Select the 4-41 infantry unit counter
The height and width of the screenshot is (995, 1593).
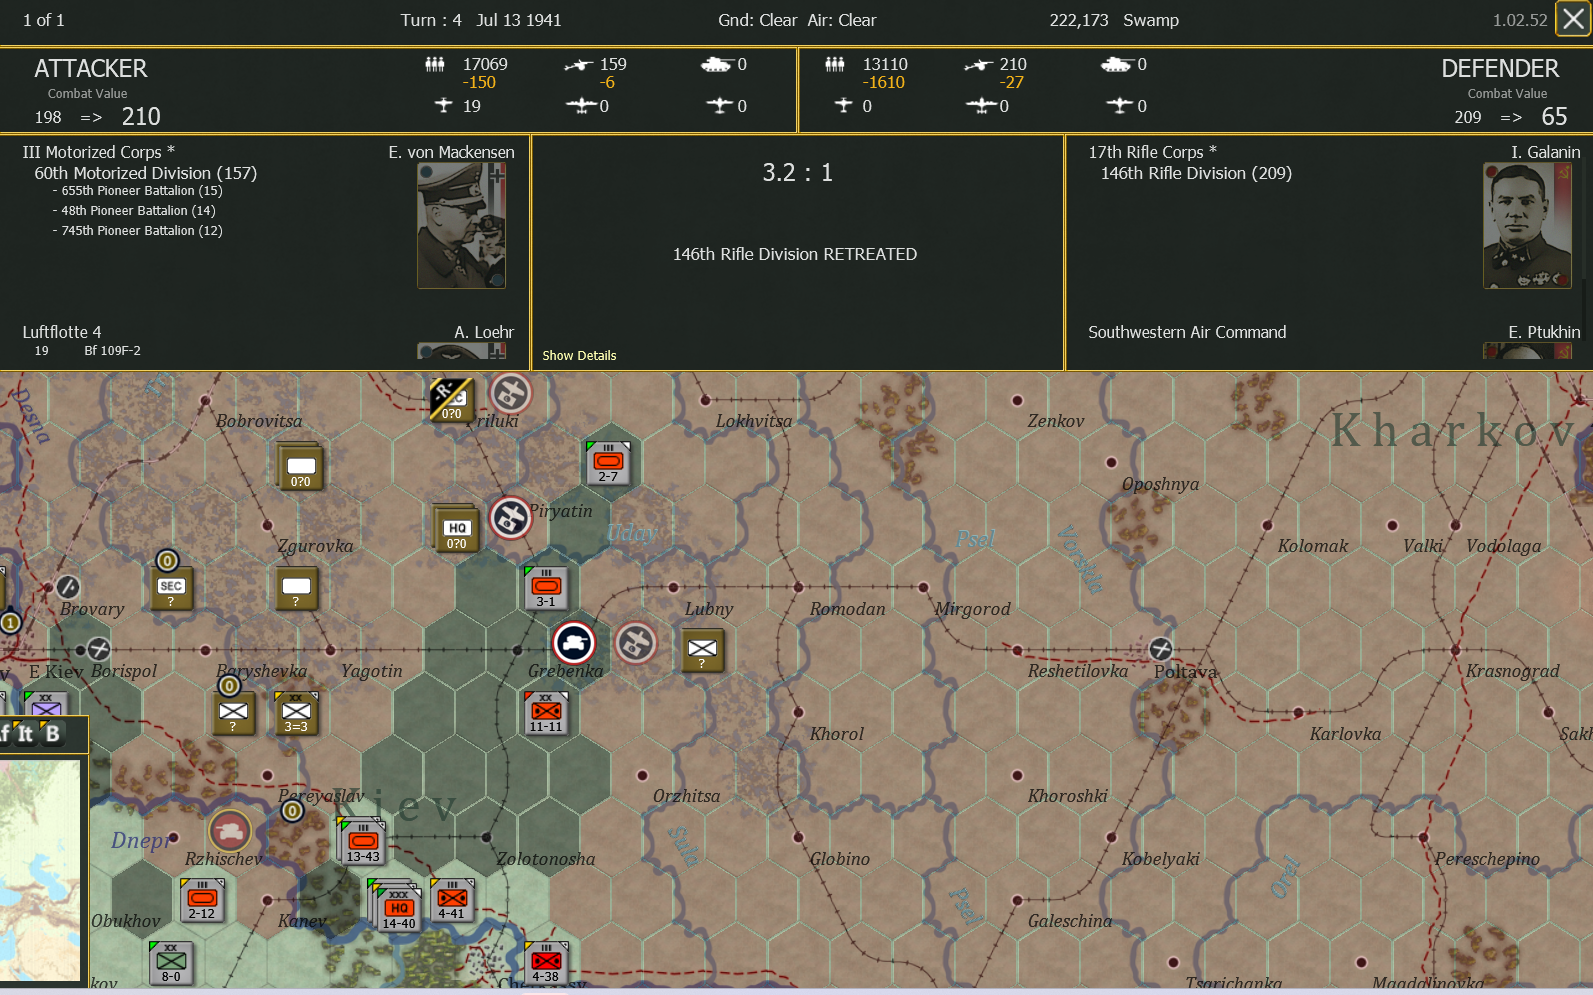click(x=452, y=900)
